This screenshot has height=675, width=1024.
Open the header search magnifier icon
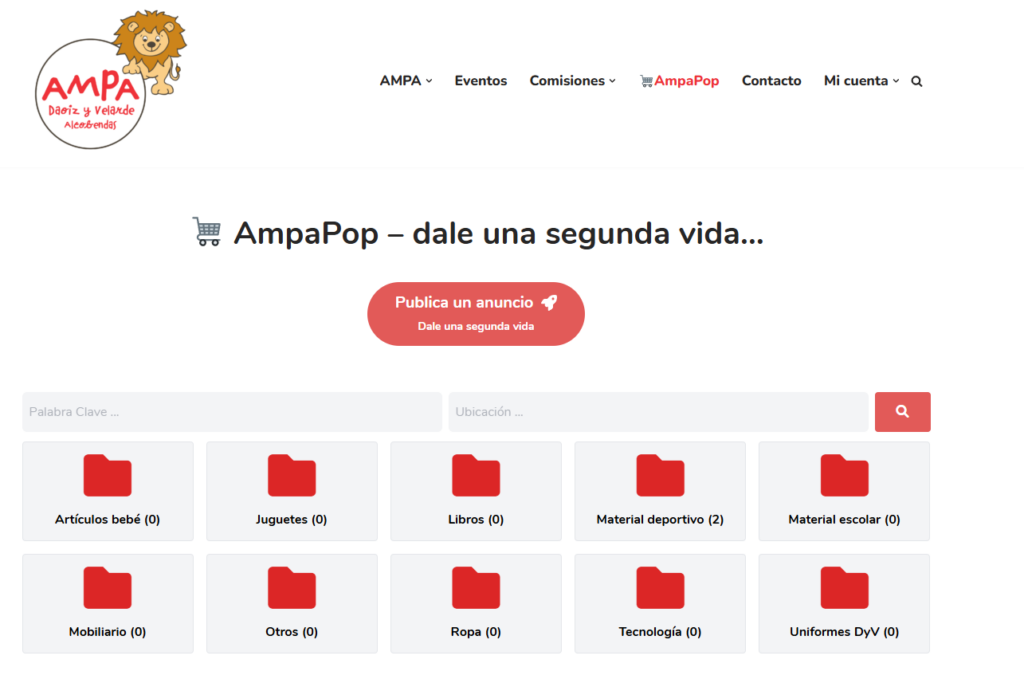coord(917,82)
